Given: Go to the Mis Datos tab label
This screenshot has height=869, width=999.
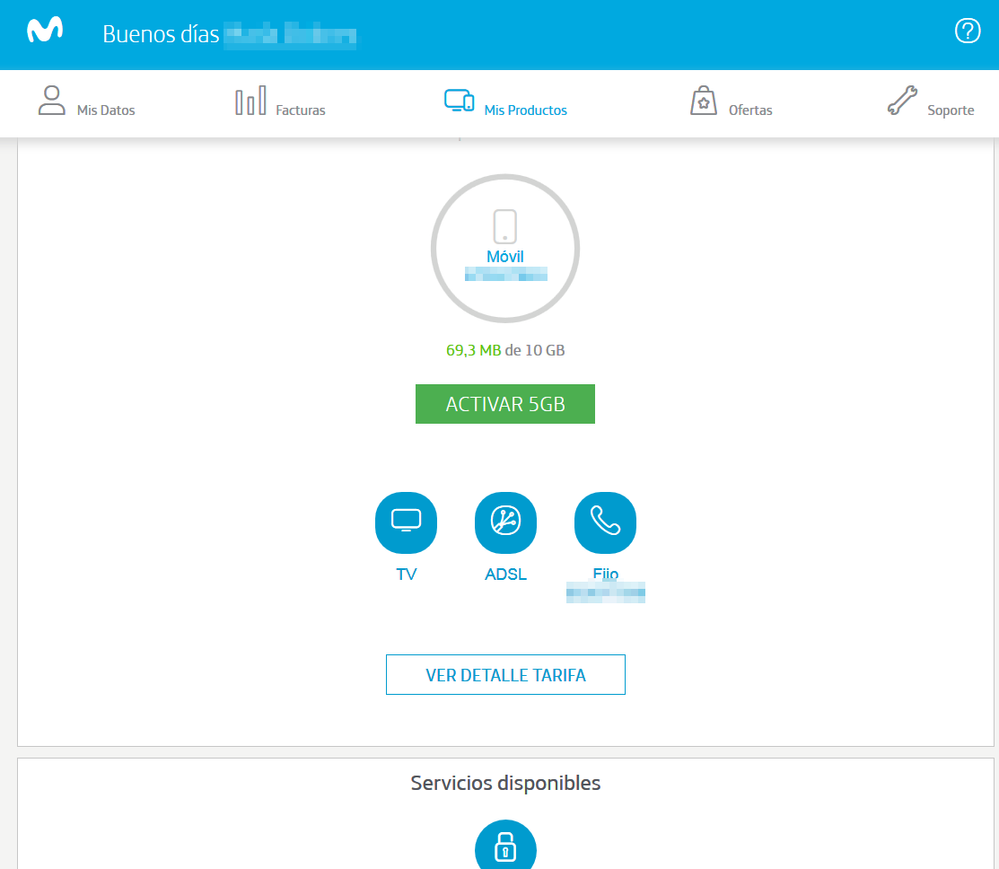Looking at the screenshot, I should [x=106, y=111].
